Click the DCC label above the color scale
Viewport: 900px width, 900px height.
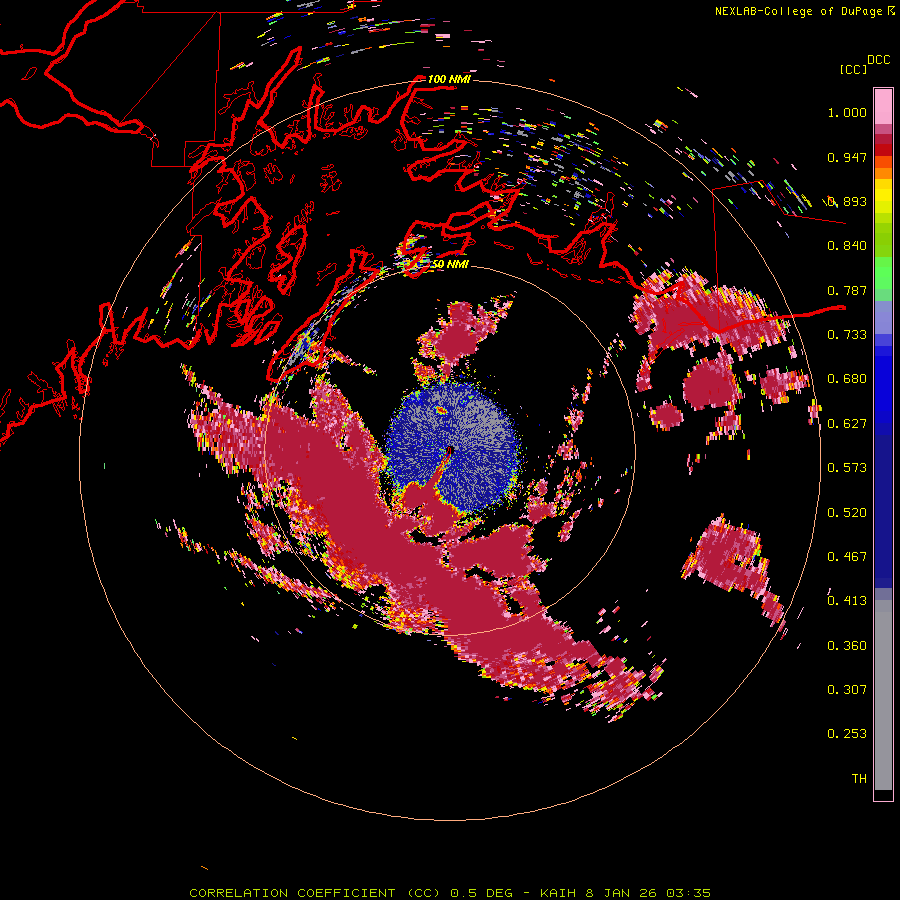click(x=878, y=60)
